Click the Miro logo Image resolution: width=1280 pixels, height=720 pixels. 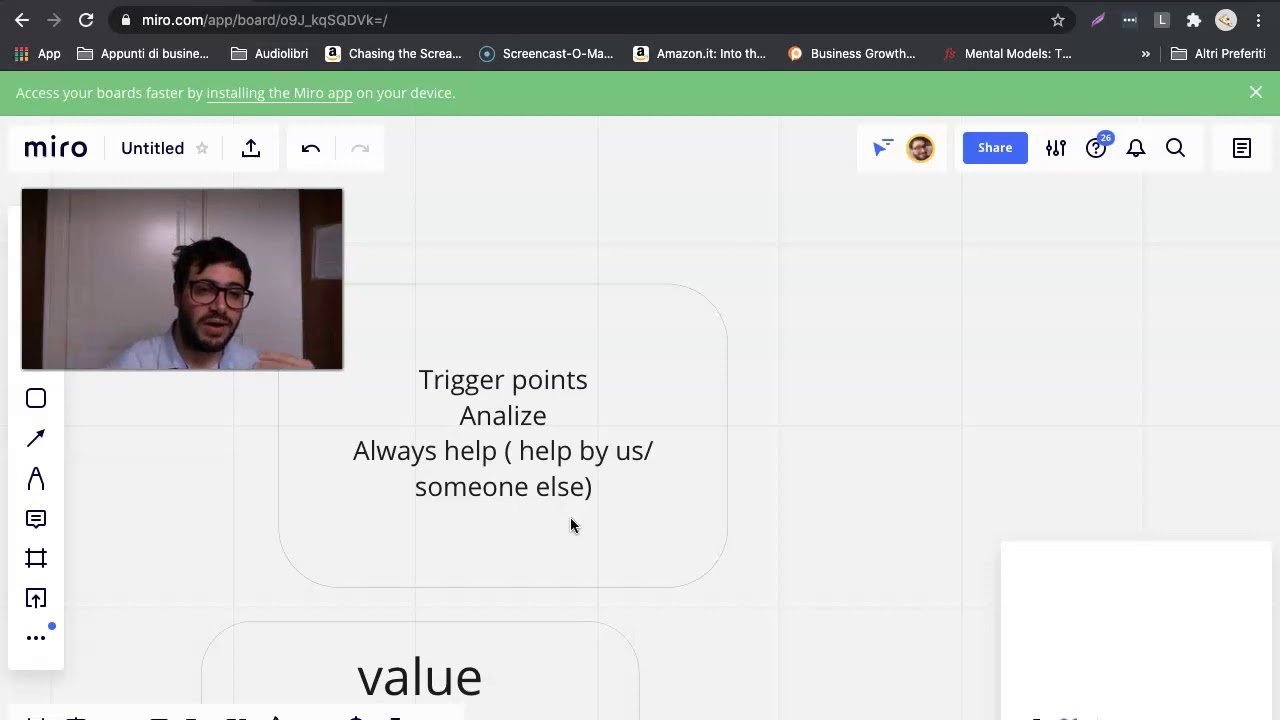[x=56, y=148]
